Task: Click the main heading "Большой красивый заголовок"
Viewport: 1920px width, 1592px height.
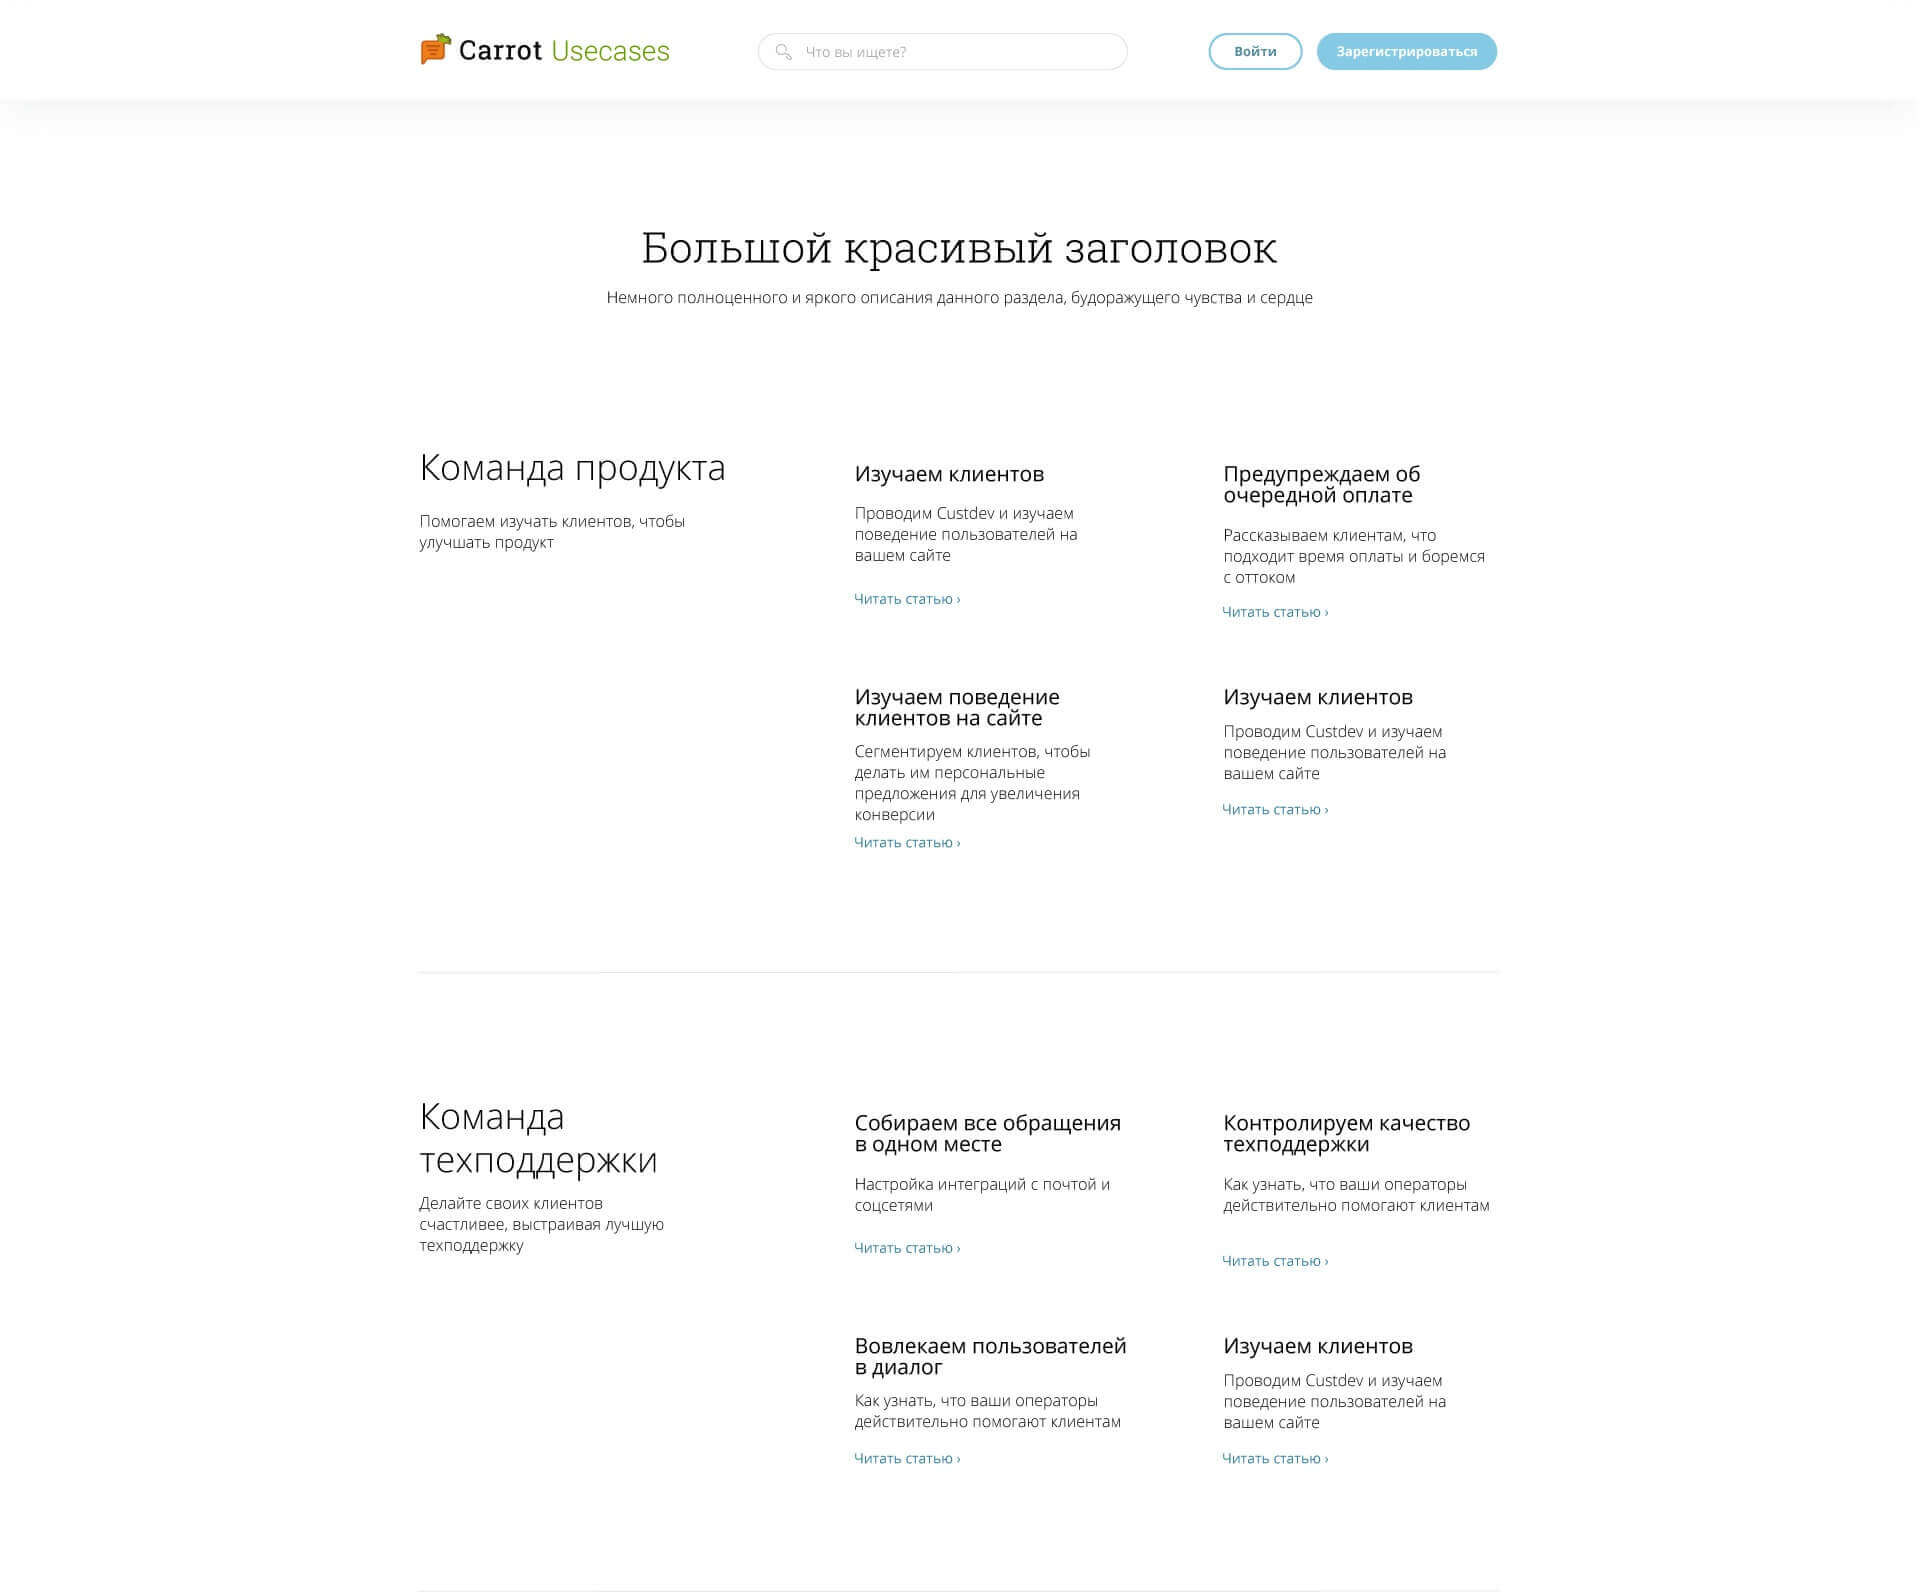Action: point(959,248)
